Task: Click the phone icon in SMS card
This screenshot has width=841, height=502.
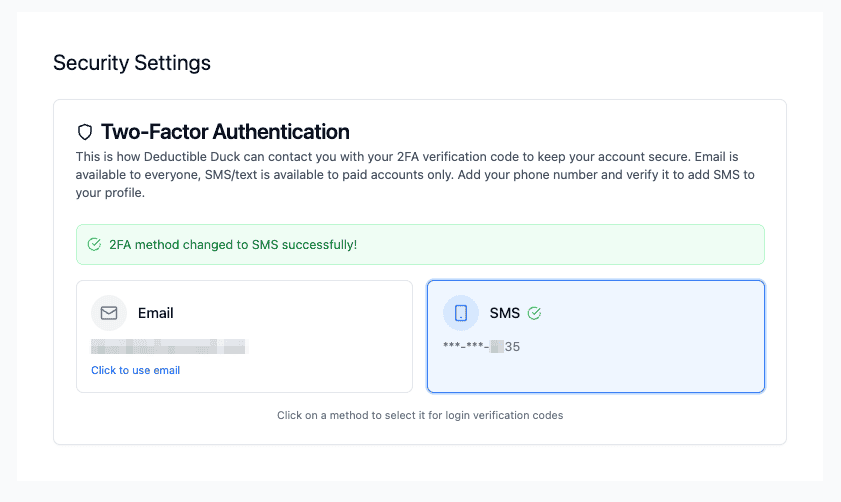Action: coord(461,313)
